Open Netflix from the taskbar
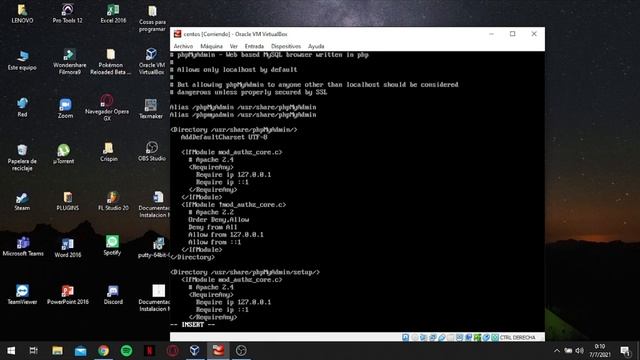The image size is (640, 360). tap(149, 351)
